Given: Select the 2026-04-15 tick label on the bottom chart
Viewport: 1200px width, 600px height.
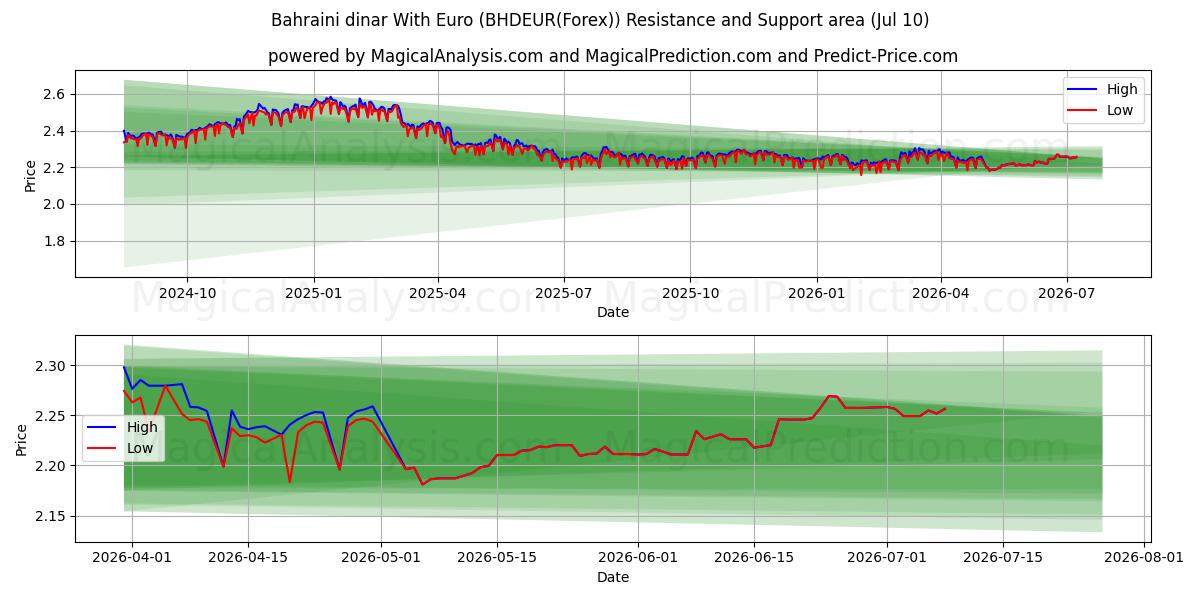Looking at the screenshot, I should [247, 558].
